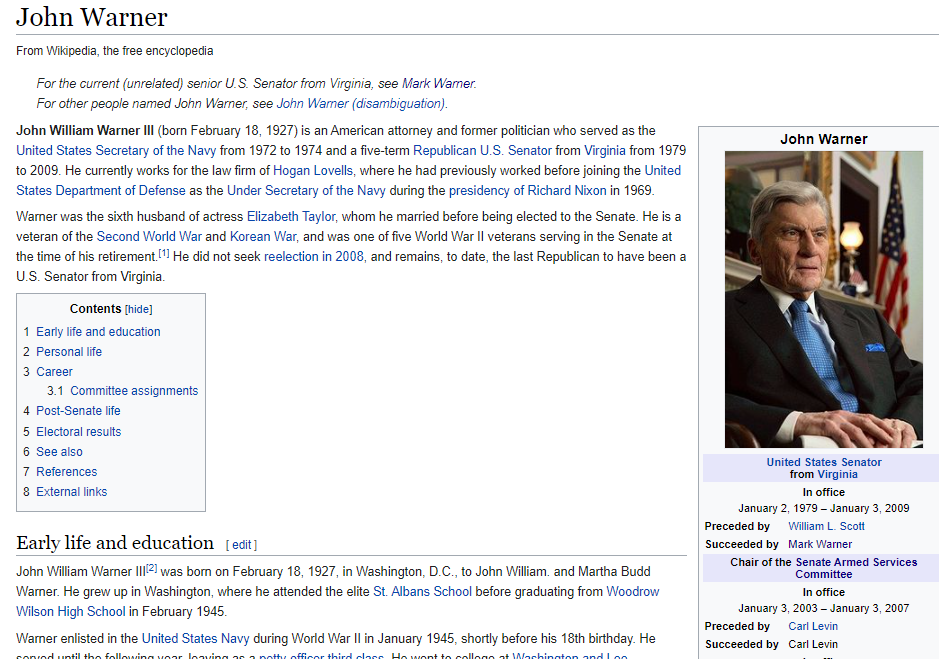939x659 pixels.
Task: Open the Elizabeth Taylor article link
Action: (x=291, y=216)
